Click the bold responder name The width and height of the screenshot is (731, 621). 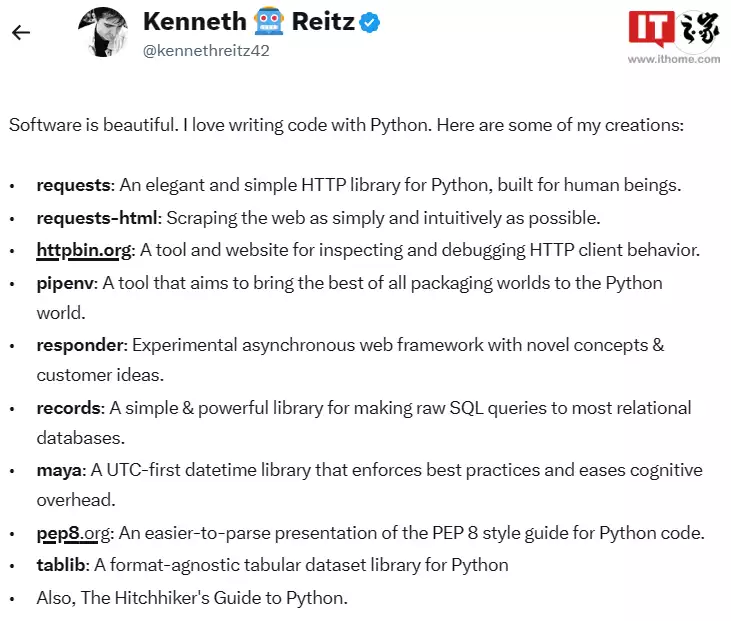point(80,345)
